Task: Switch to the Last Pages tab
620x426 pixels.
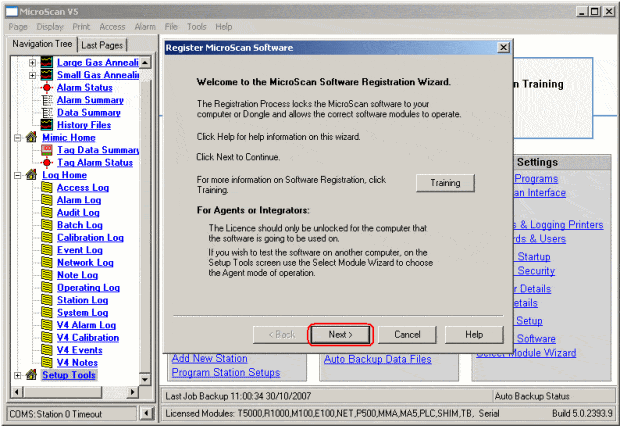Action: coord(101,45)
